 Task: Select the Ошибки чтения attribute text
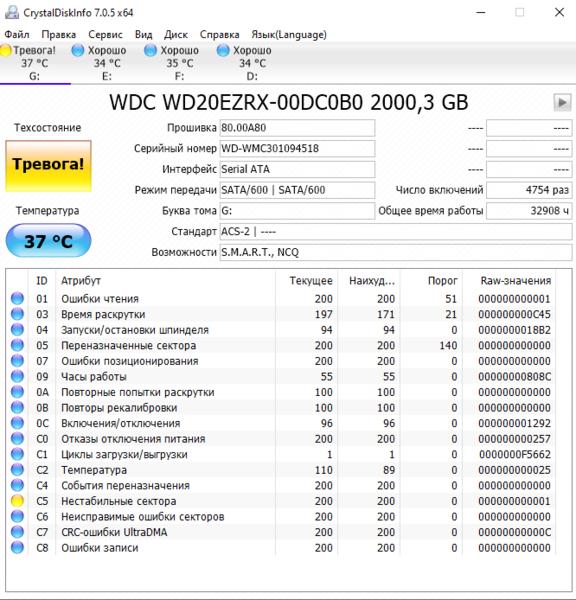click(100, 299)
